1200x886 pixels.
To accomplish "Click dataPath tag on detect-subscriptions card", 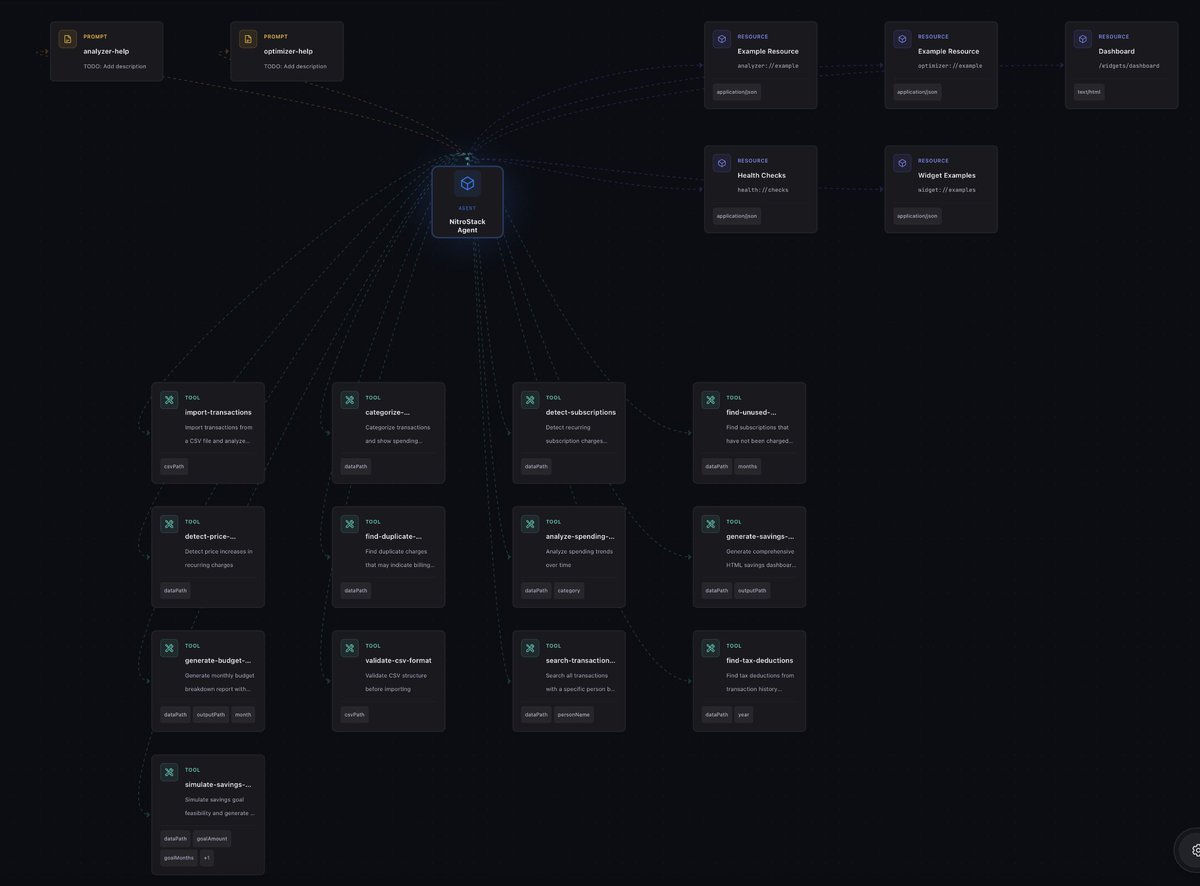I will [536, 466].
